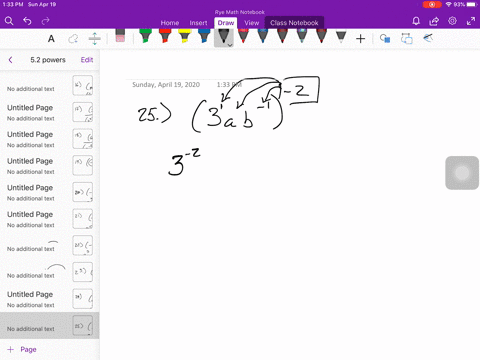Open settings gear in header
Image resolution: width=480 pixels, height=360 pixels.
(x=452, y=21)
